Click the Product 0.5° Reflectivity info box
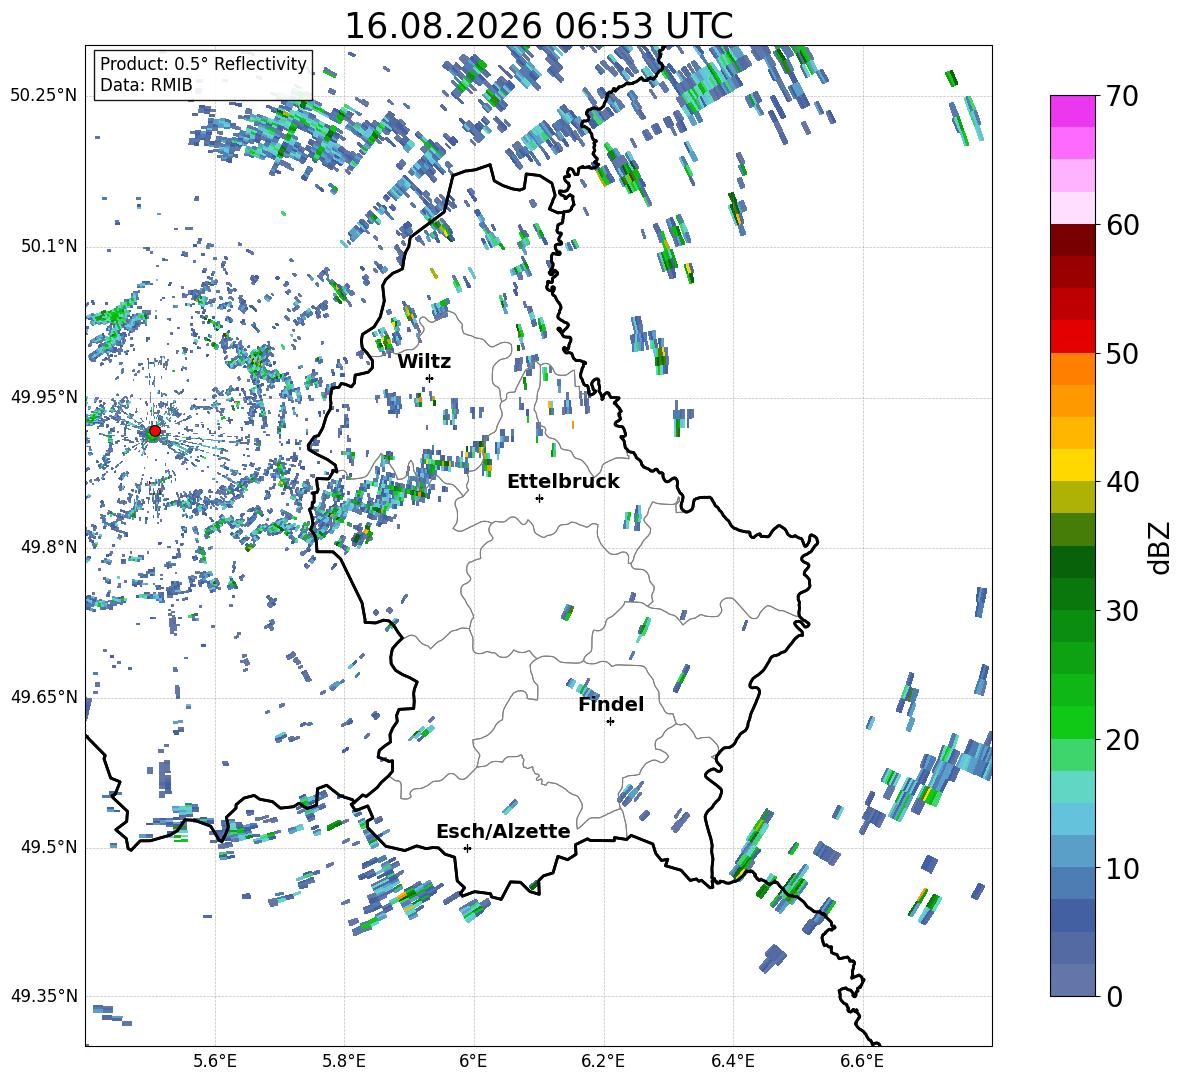This screenshot has width=1184, height=1081. pyautogui.click(x=203, y=74)
